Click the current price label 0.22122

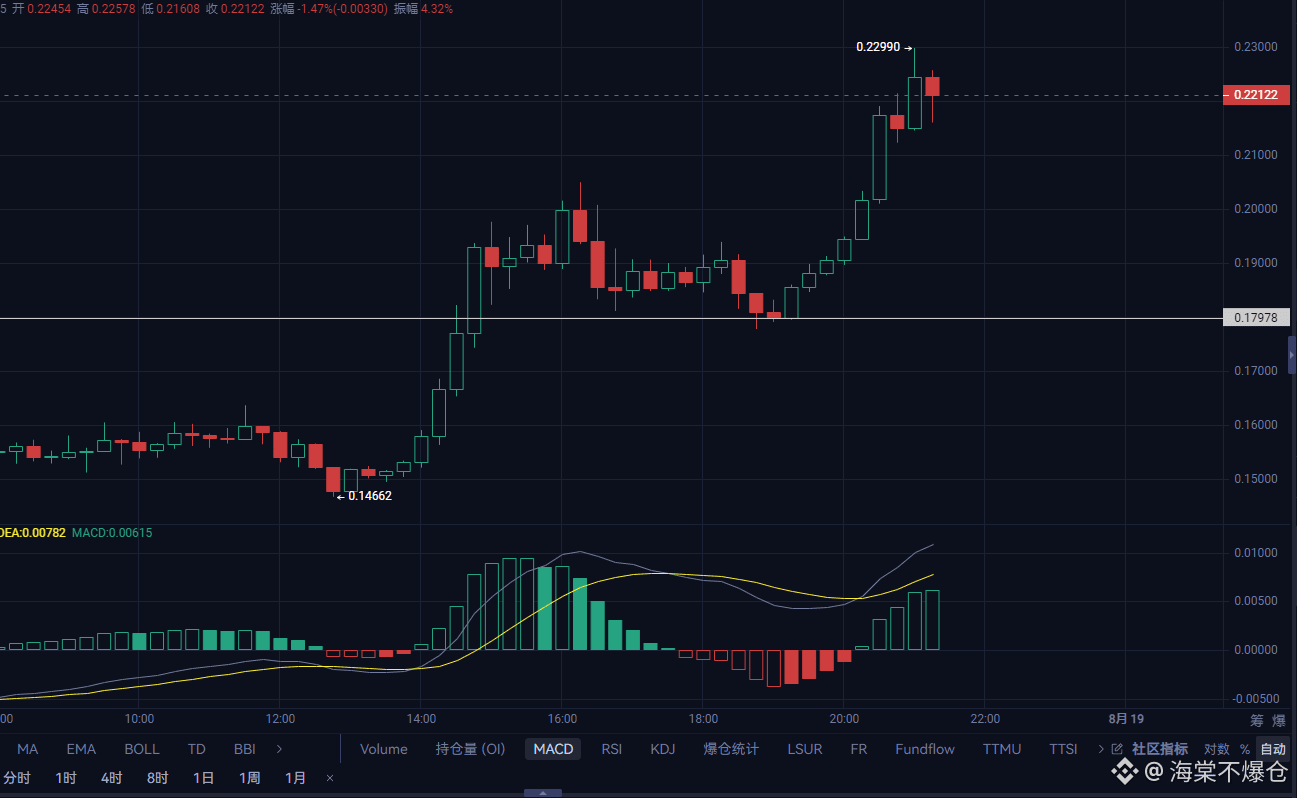[x=1256, y=95]
